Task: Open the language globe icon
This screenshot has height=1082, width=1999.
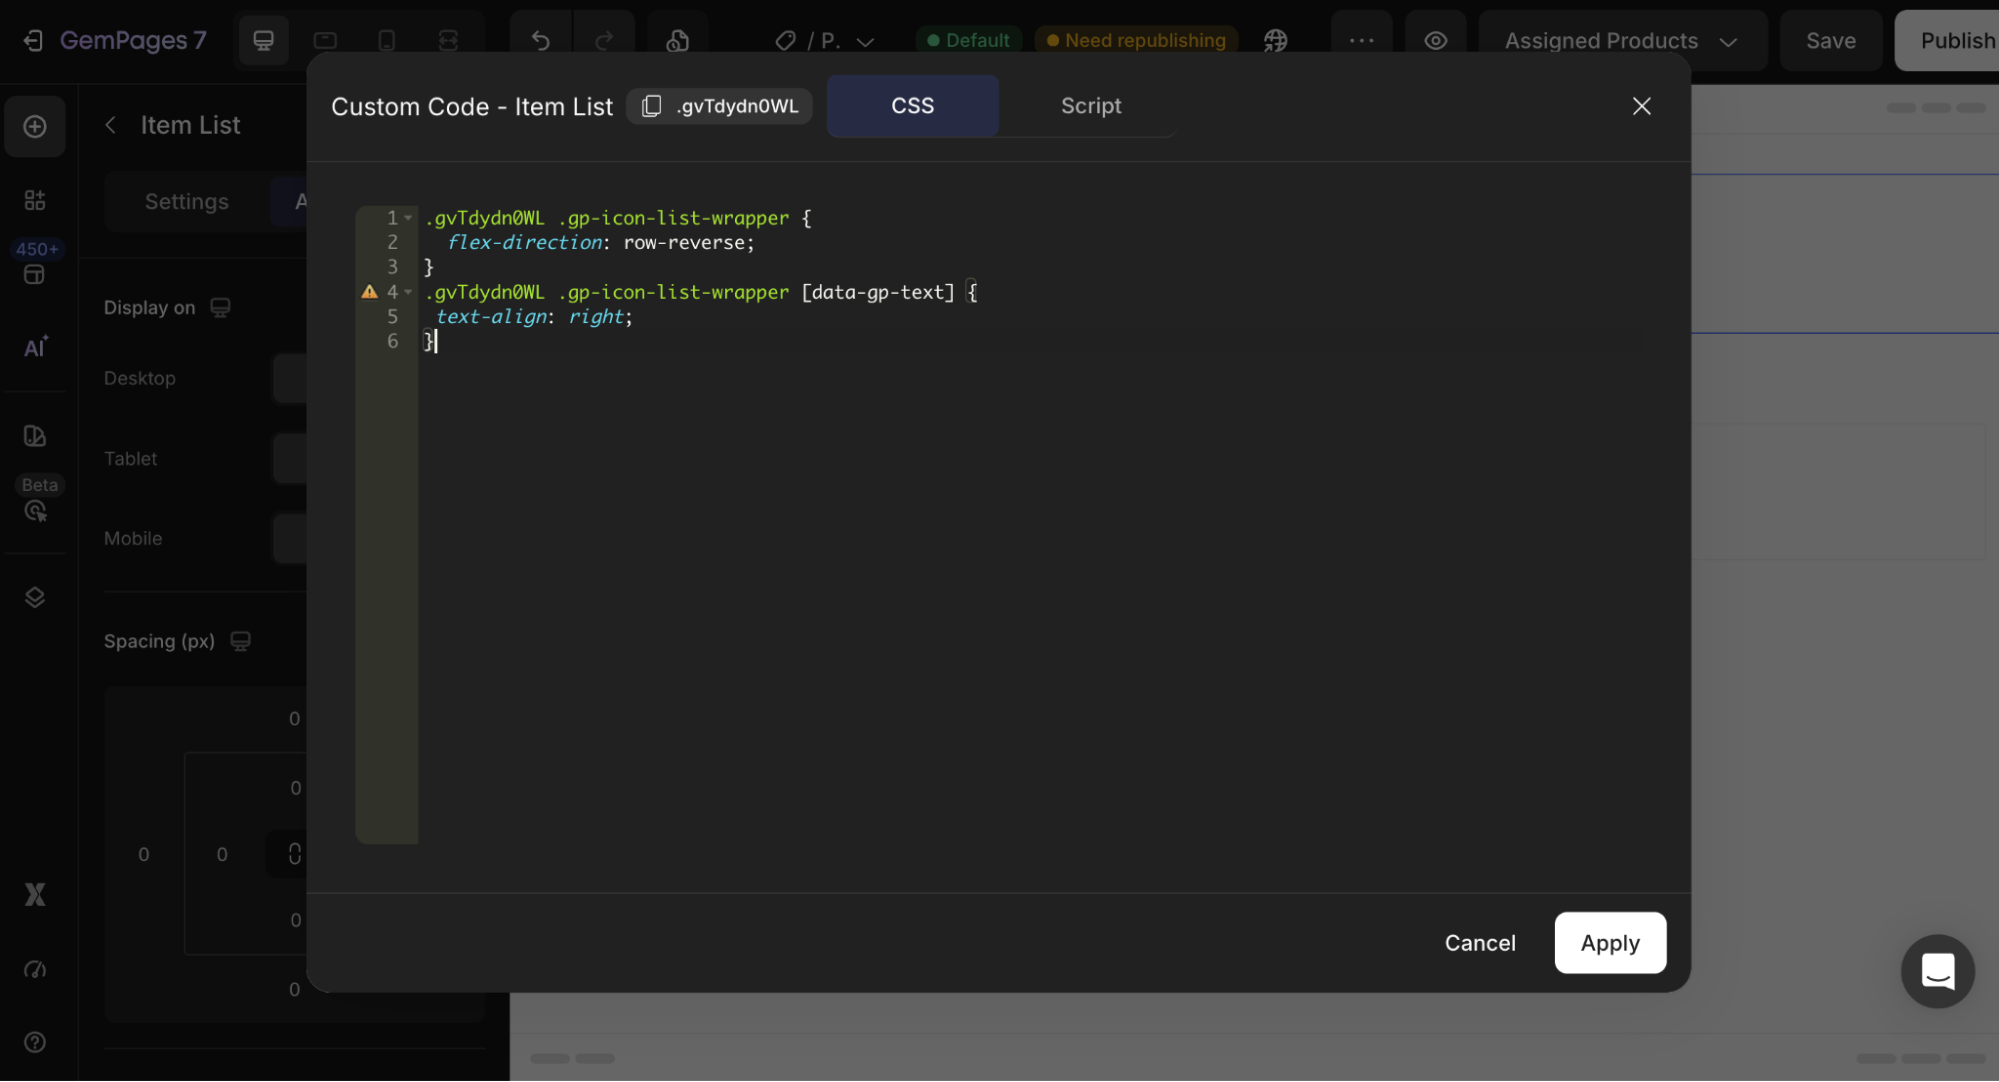Action: 1275,40
